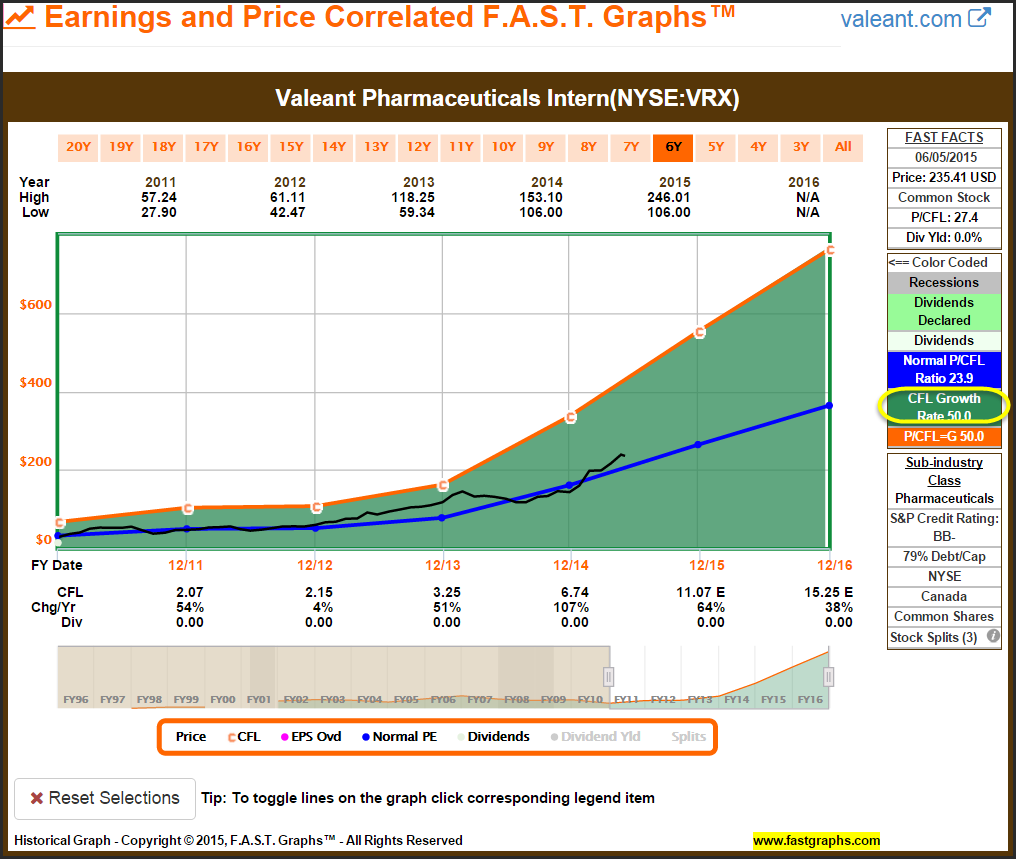Open the valeant.com external link icon

980,17
